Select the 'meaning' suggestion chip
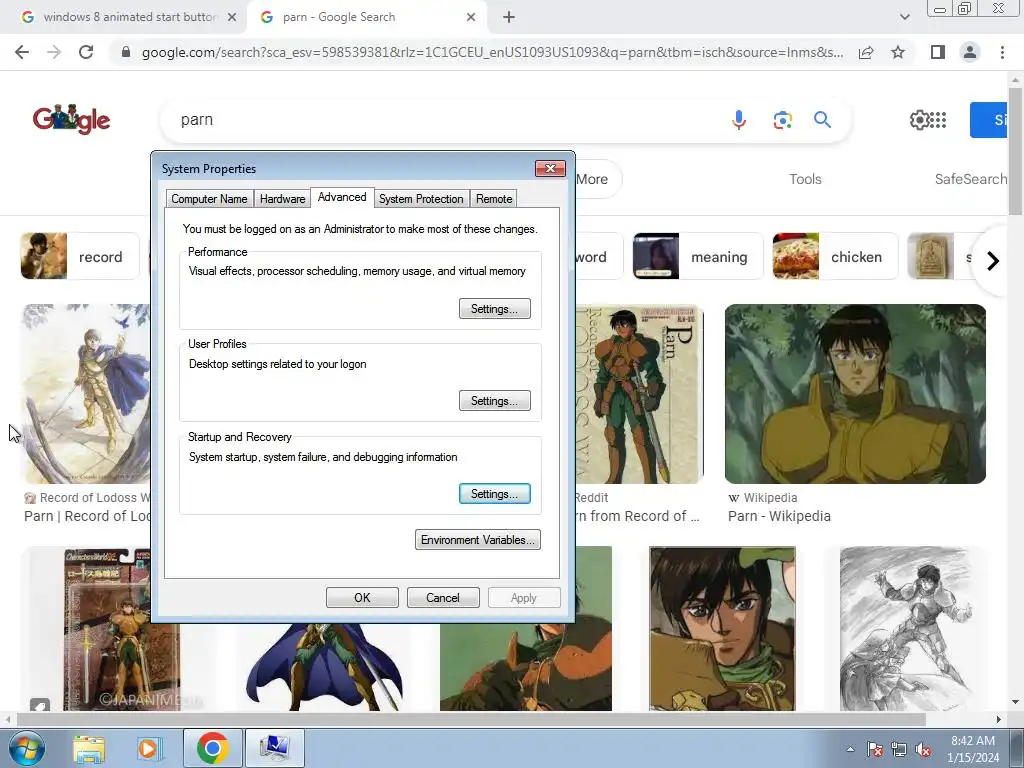The height and width of the screenshot is (768, 1024). click(x=697, y=256)
